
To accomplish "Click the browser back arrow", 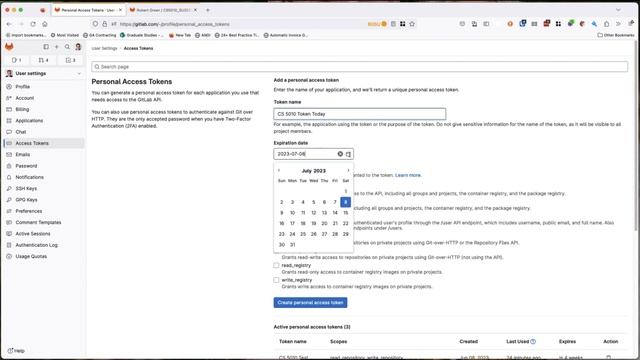I will 9,24.
